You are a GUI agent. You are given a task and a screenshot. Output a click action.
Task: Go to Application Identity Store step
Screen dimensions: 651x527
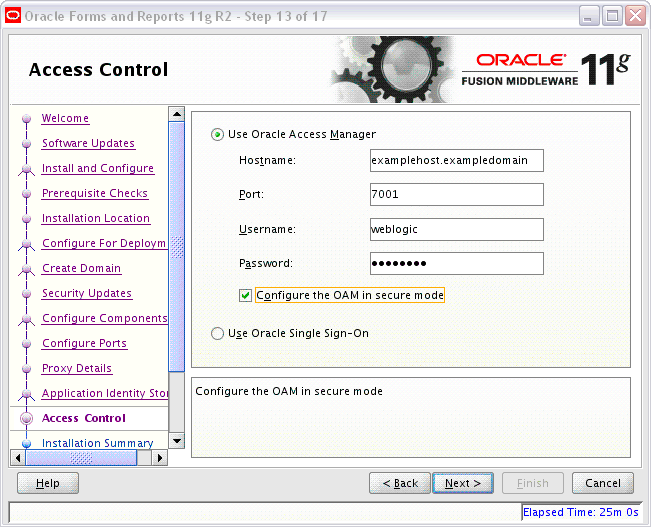105,393
